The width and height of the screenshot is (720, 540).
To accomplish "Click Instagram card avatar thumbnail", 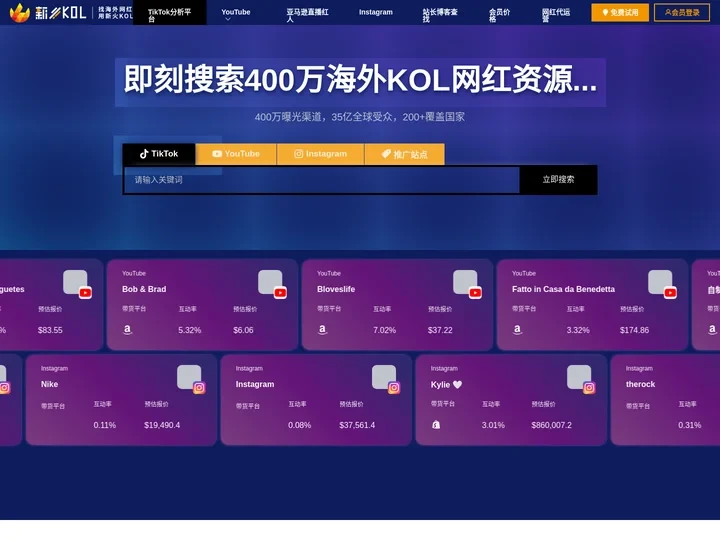I will 384,377.
